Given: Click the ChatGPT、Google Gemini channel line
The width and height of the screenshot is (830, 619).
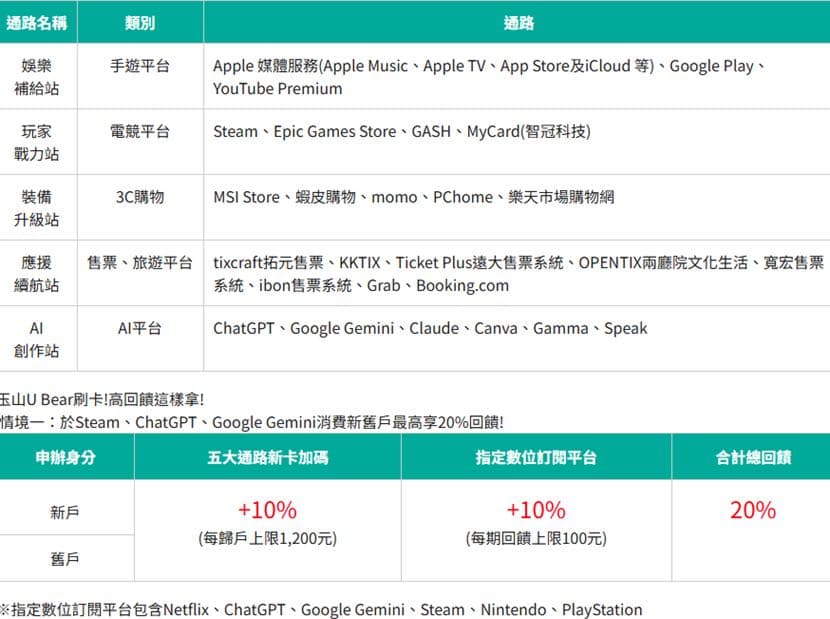Looking at the screenshot, I should tap(430, 328).
